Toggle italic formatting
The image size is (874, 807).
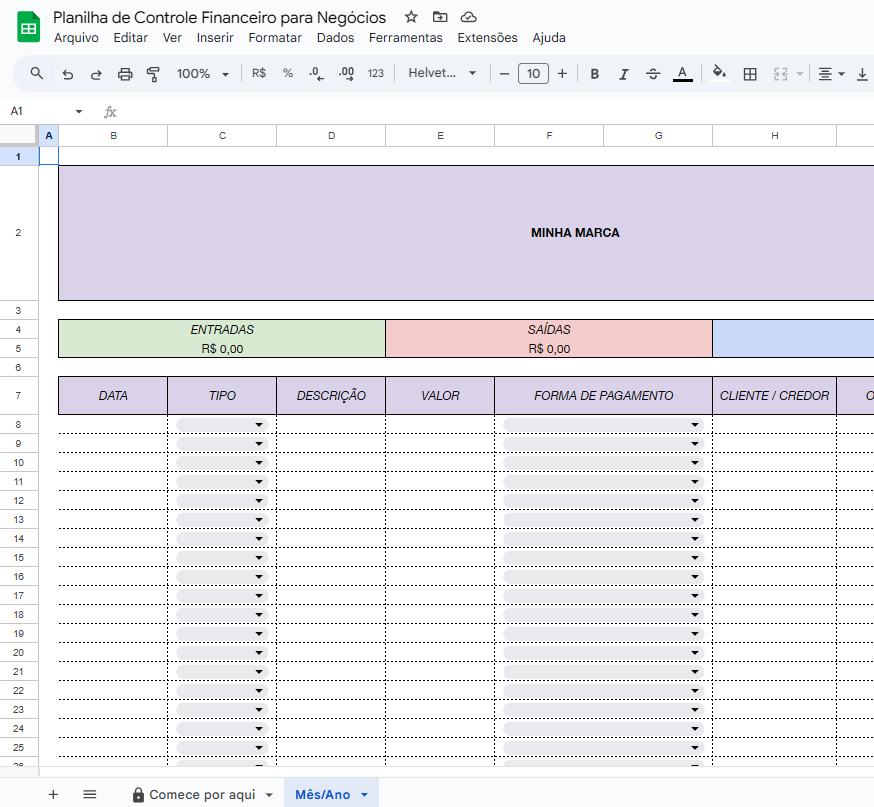point(623,73)
